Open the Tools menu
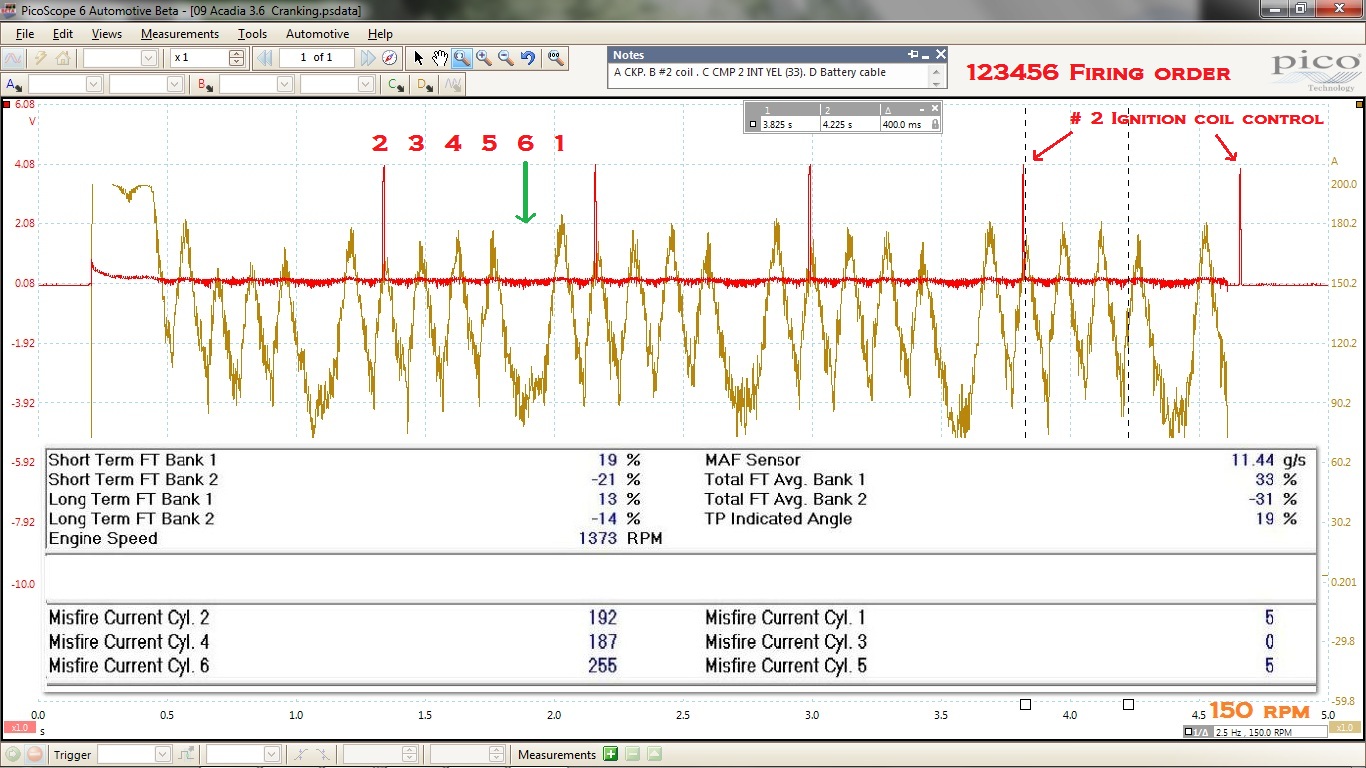 [x=252, y=34]
